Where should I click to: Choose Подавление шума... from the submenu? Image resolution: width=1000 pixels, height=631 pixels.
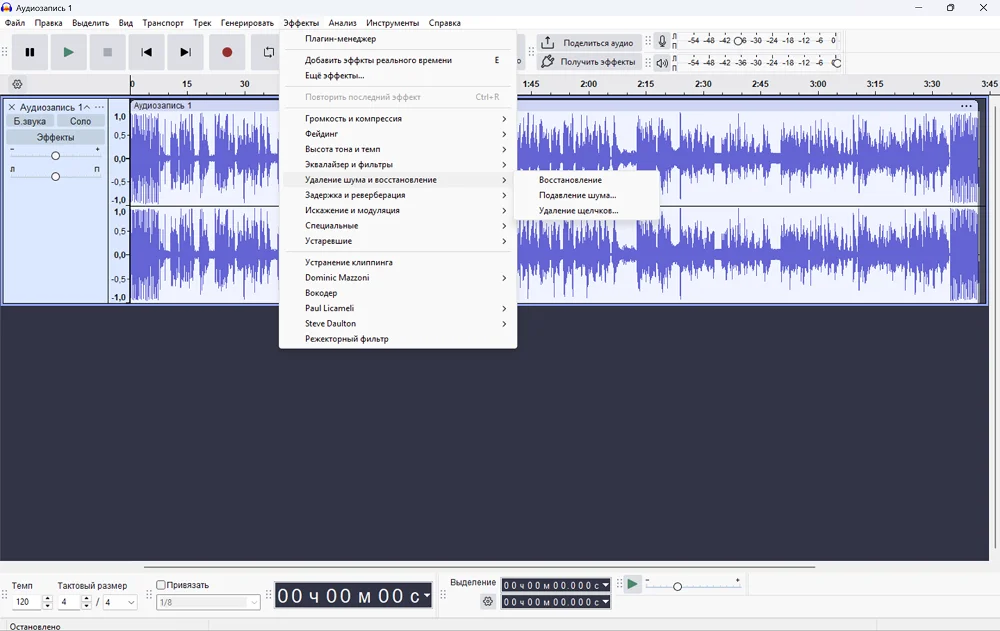(578, 196)
